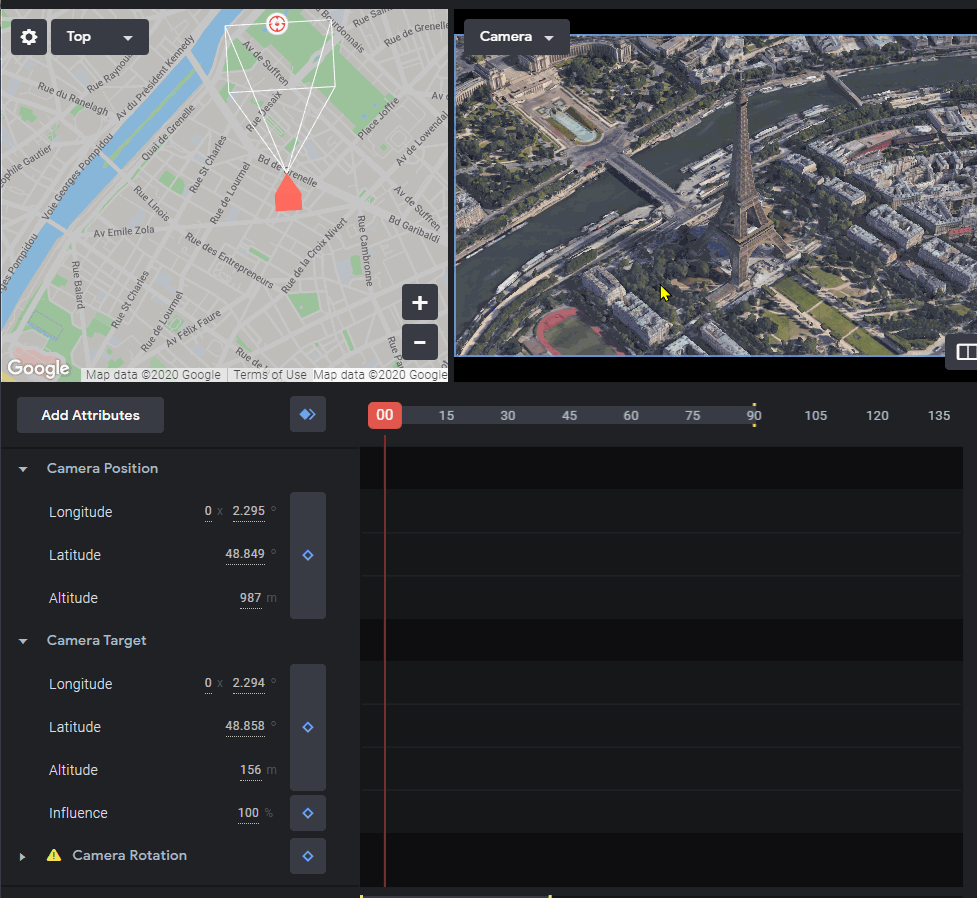
Task: Click frame 45 on the timeline ruler
Action: (x=569, y=416)
